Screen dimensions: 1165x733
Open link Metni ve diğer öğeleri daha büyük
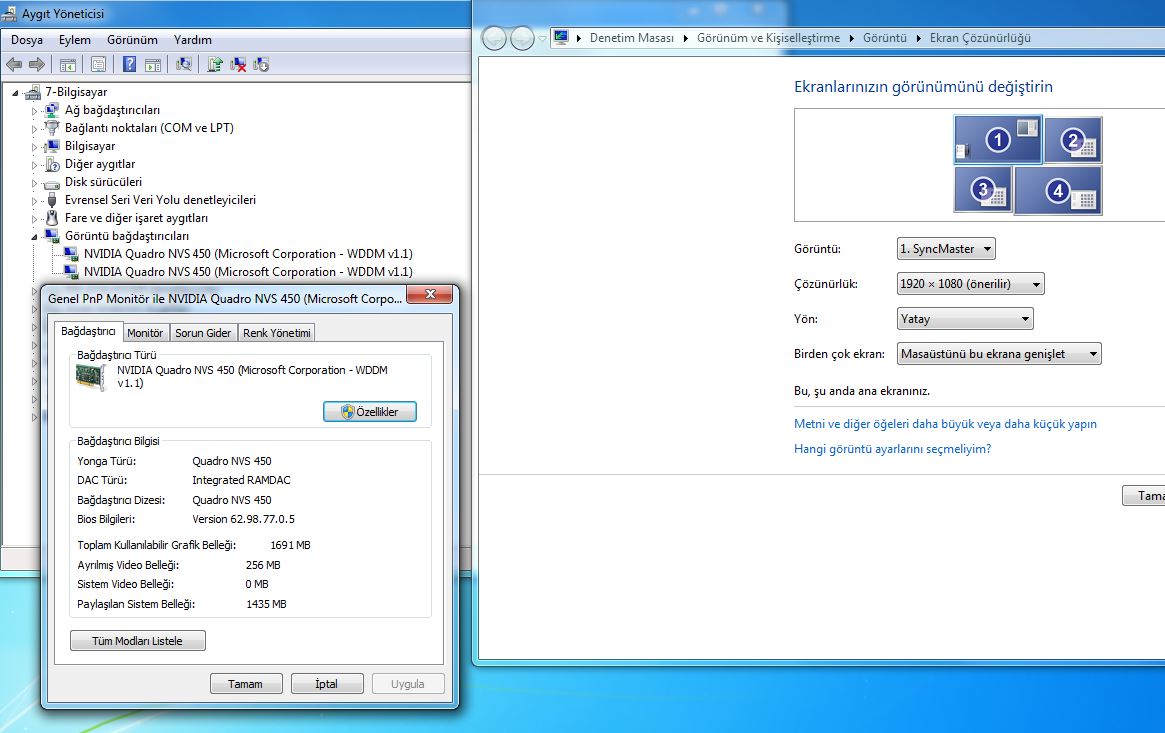coord(945,424)
